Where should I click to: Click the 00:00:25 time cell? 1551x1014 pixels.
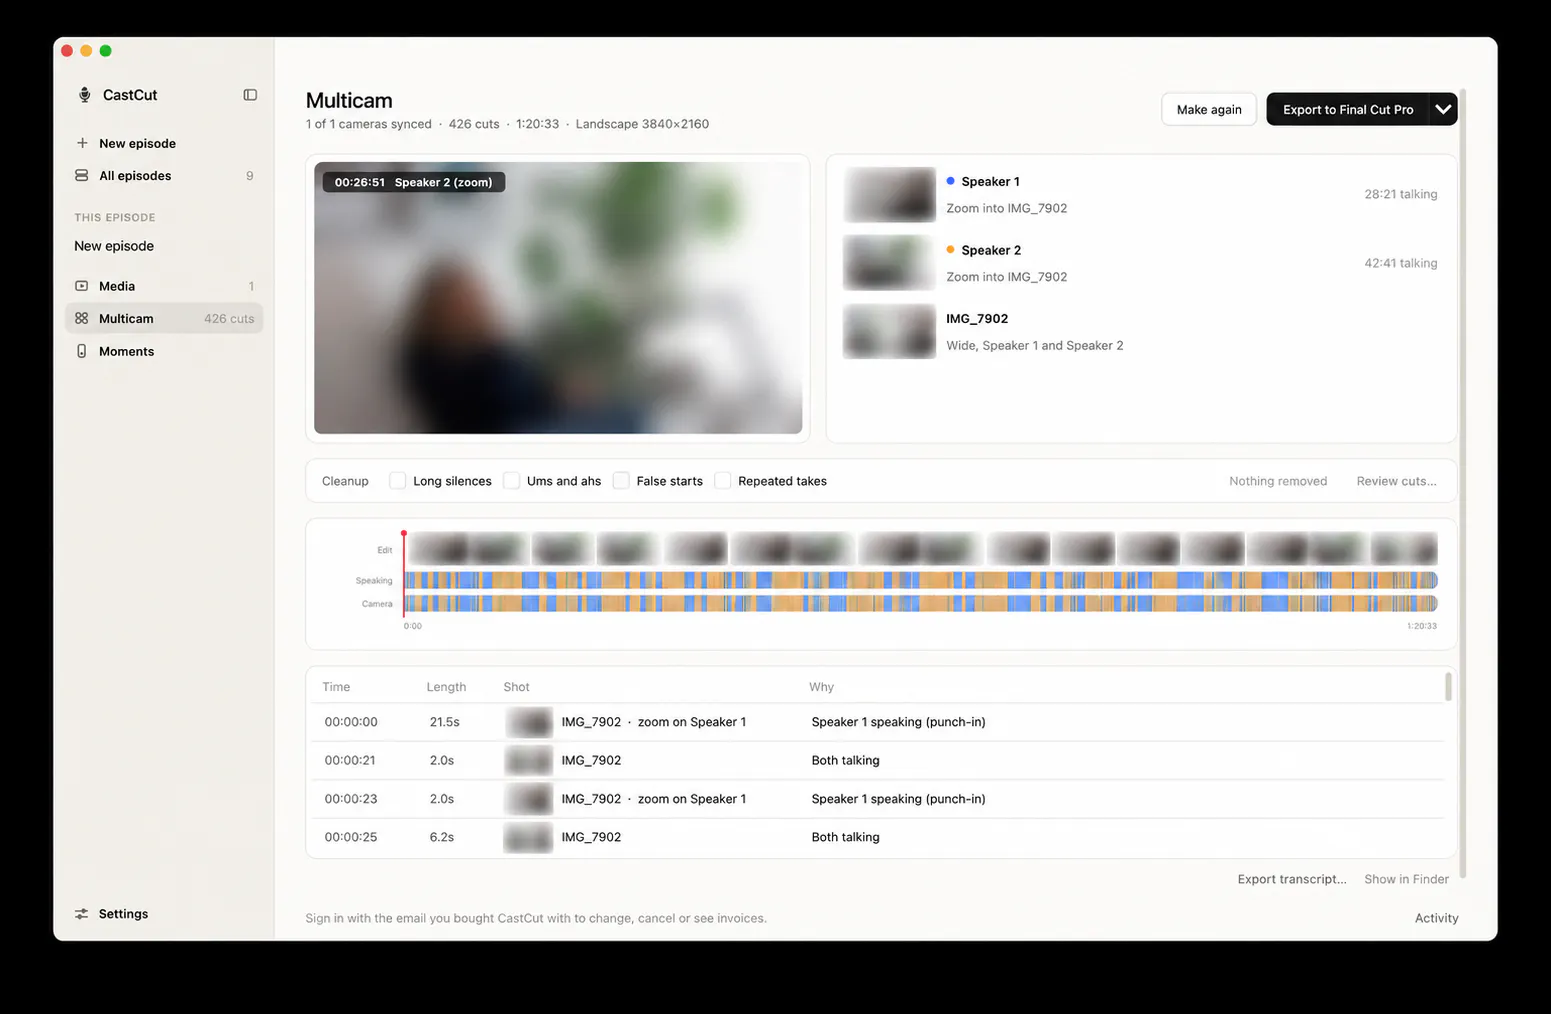pos(351,837)
